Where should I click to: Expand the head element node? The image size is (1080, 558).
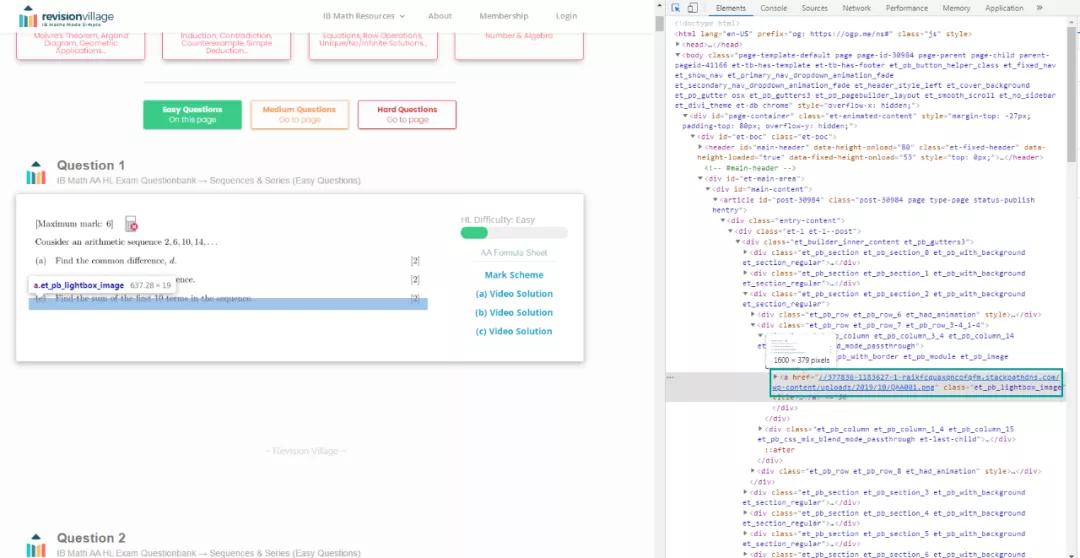680,44
